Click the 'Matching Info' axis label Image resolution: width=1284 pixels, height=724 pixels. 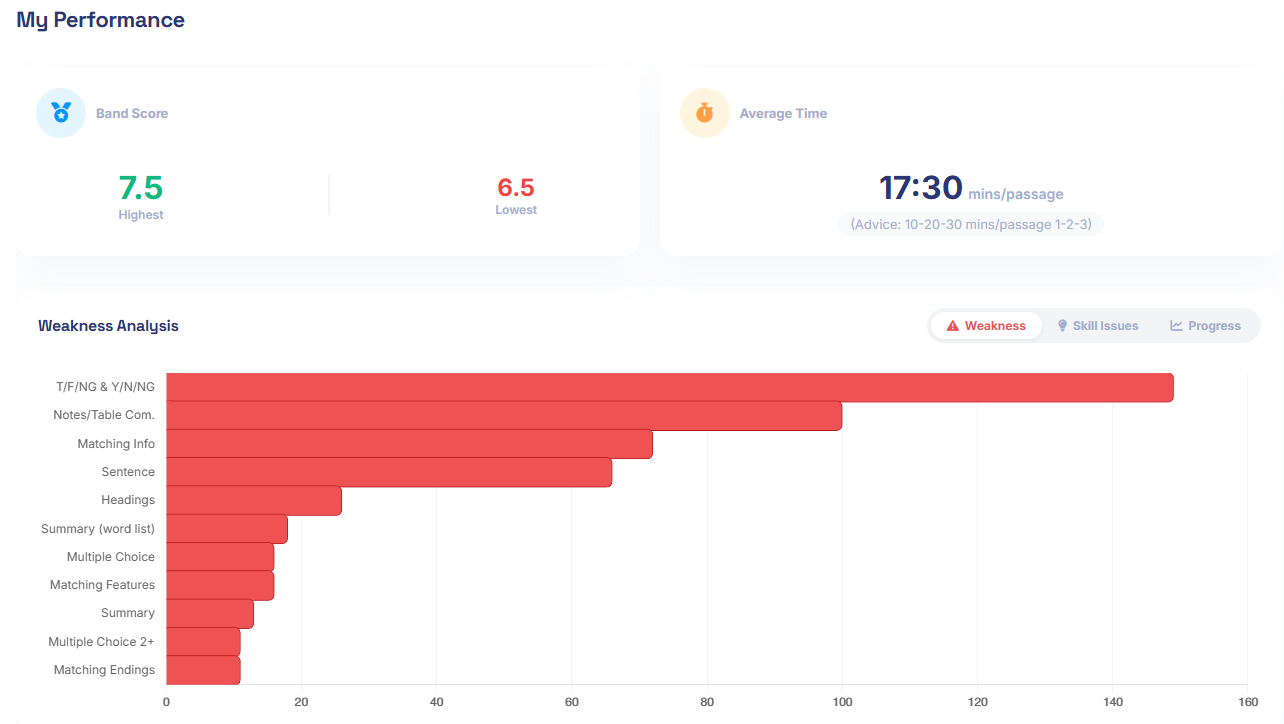point(116,444)
